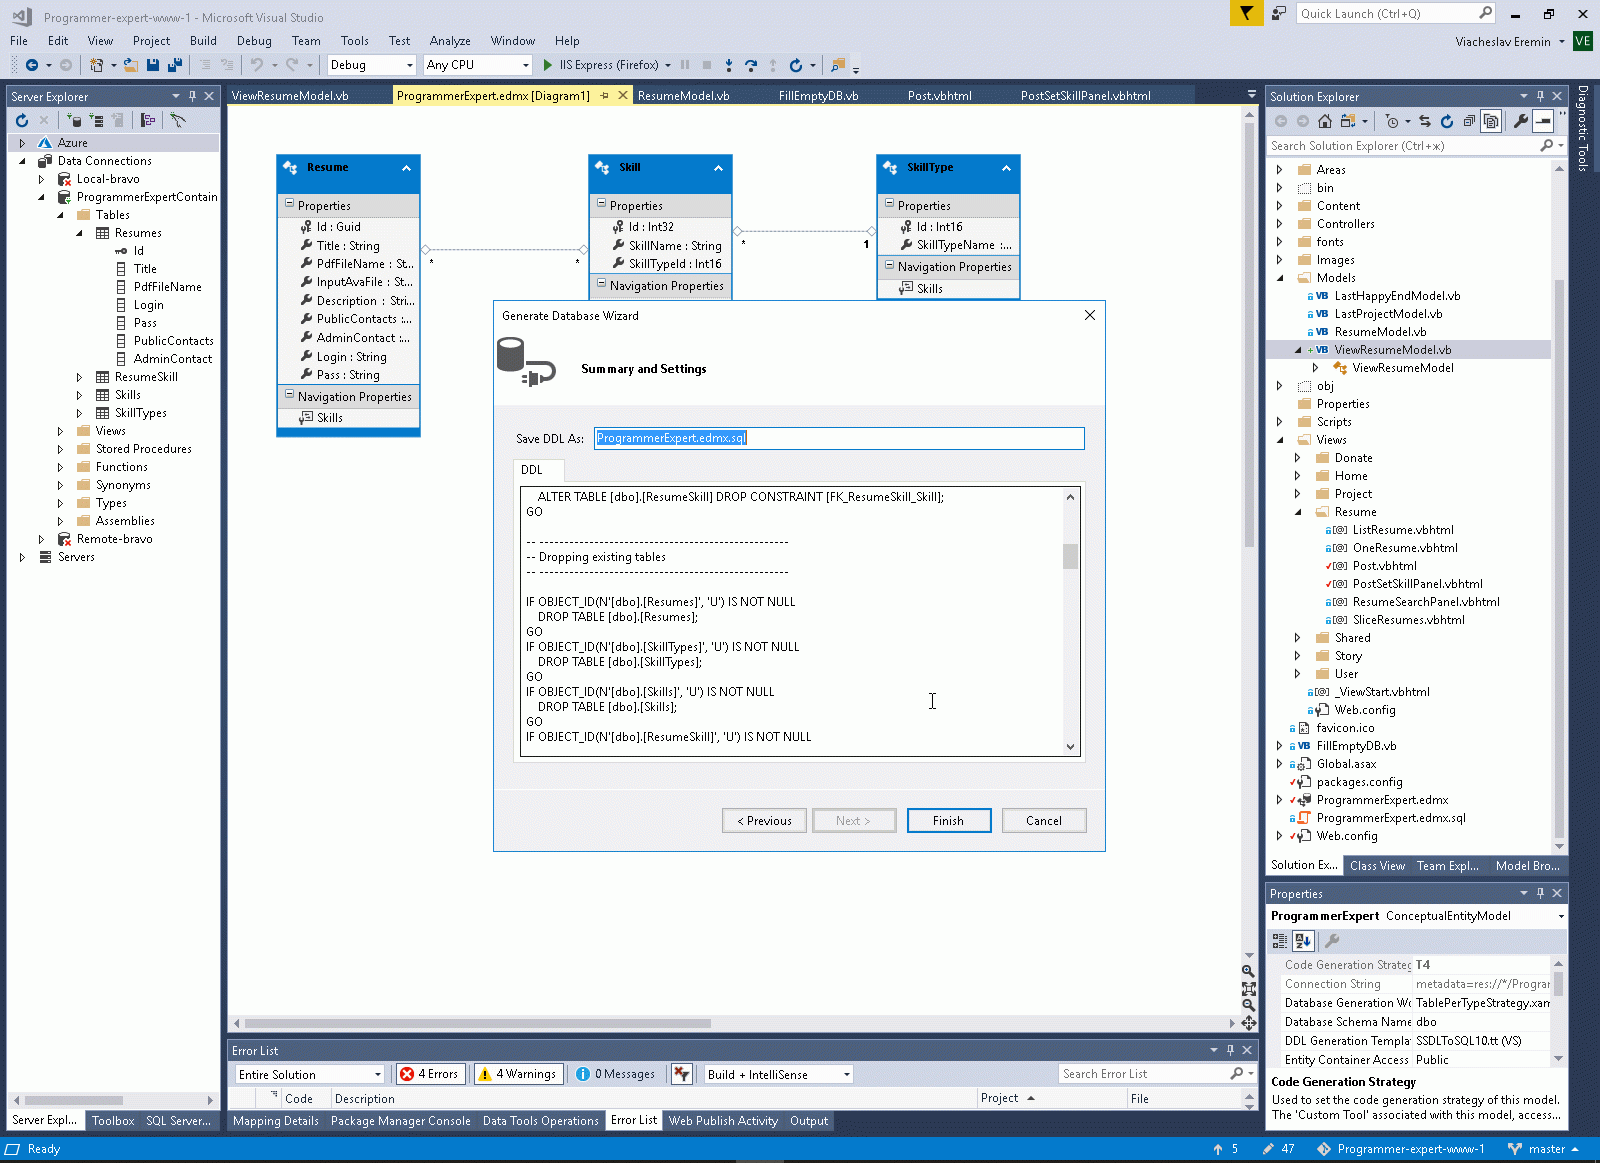Click the Quick Launch search box

pyautogui.click(x=1396, y=13)
